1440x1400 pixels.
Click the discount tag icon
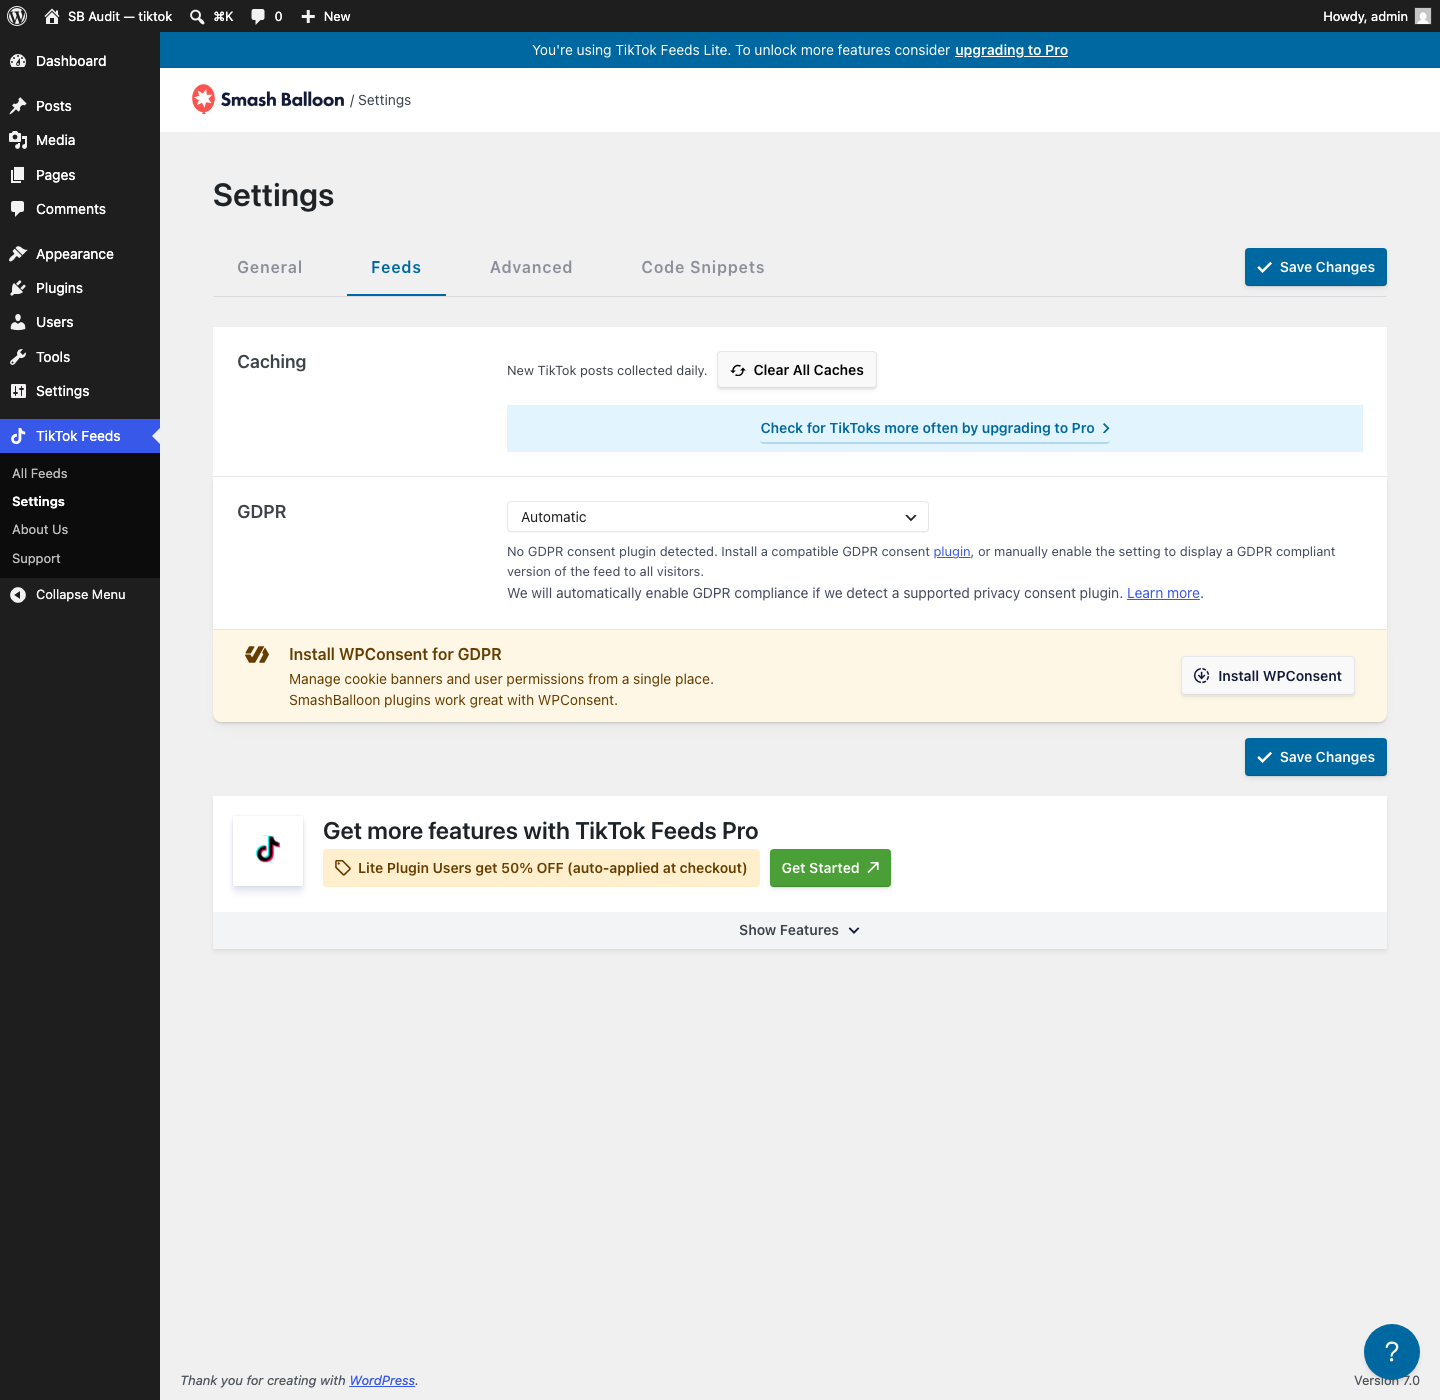click(x=343, y=868)
